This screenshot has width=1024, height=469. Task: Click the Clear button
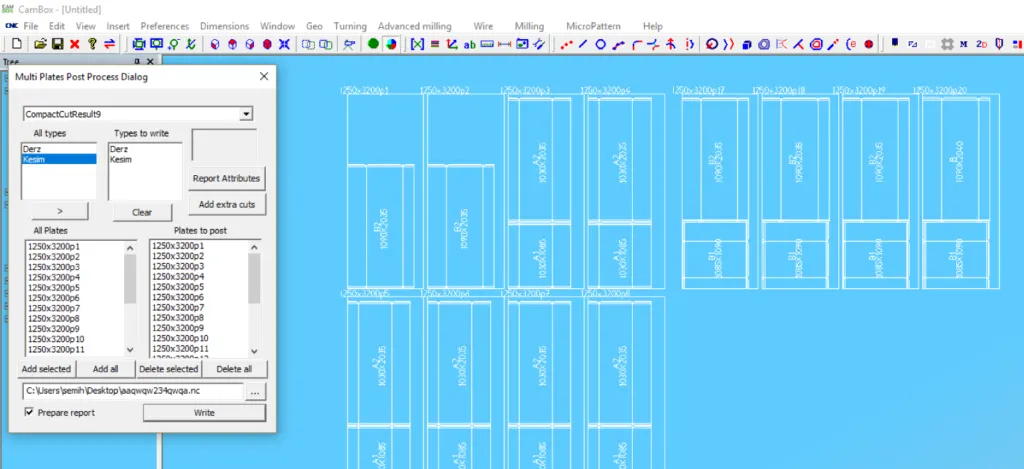click(142, 212)
